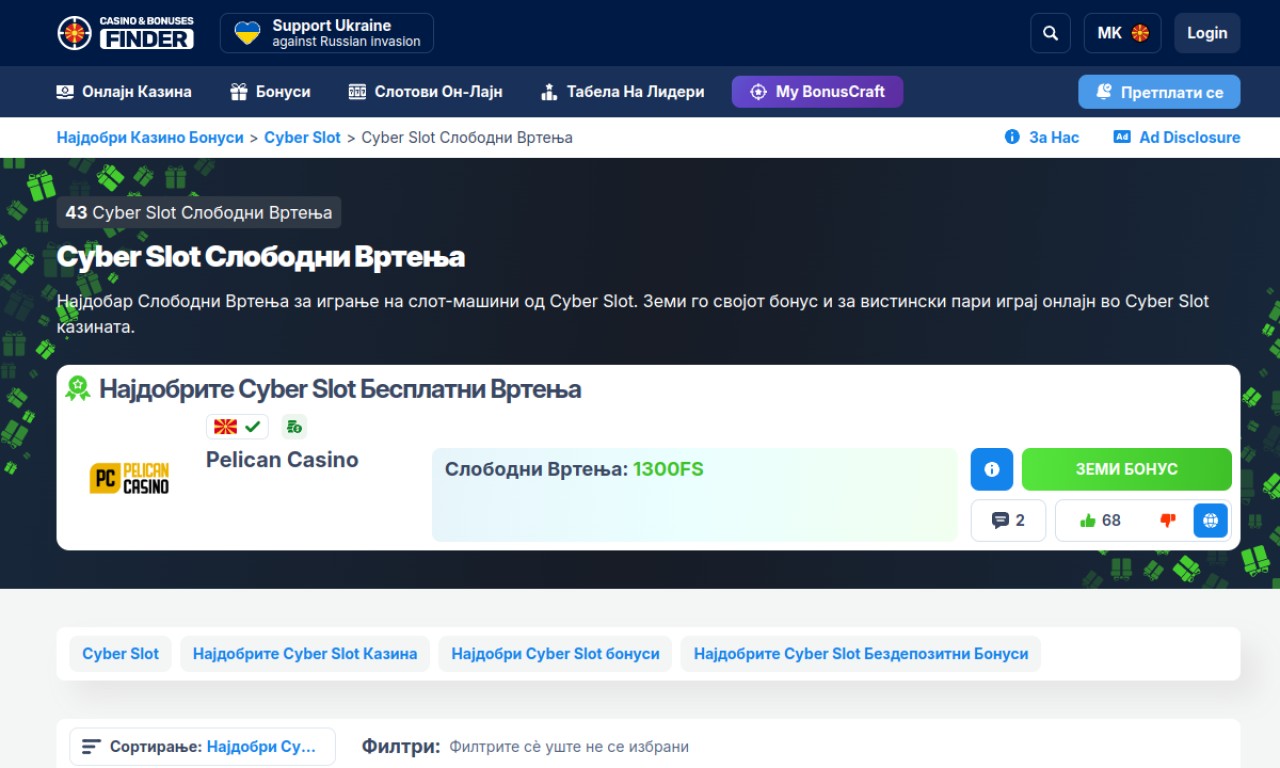The height and width of the screenshot is (768, 1280).
Task: Click the green ЗЕМИ БОНУС button
Action: point(1126,469)
